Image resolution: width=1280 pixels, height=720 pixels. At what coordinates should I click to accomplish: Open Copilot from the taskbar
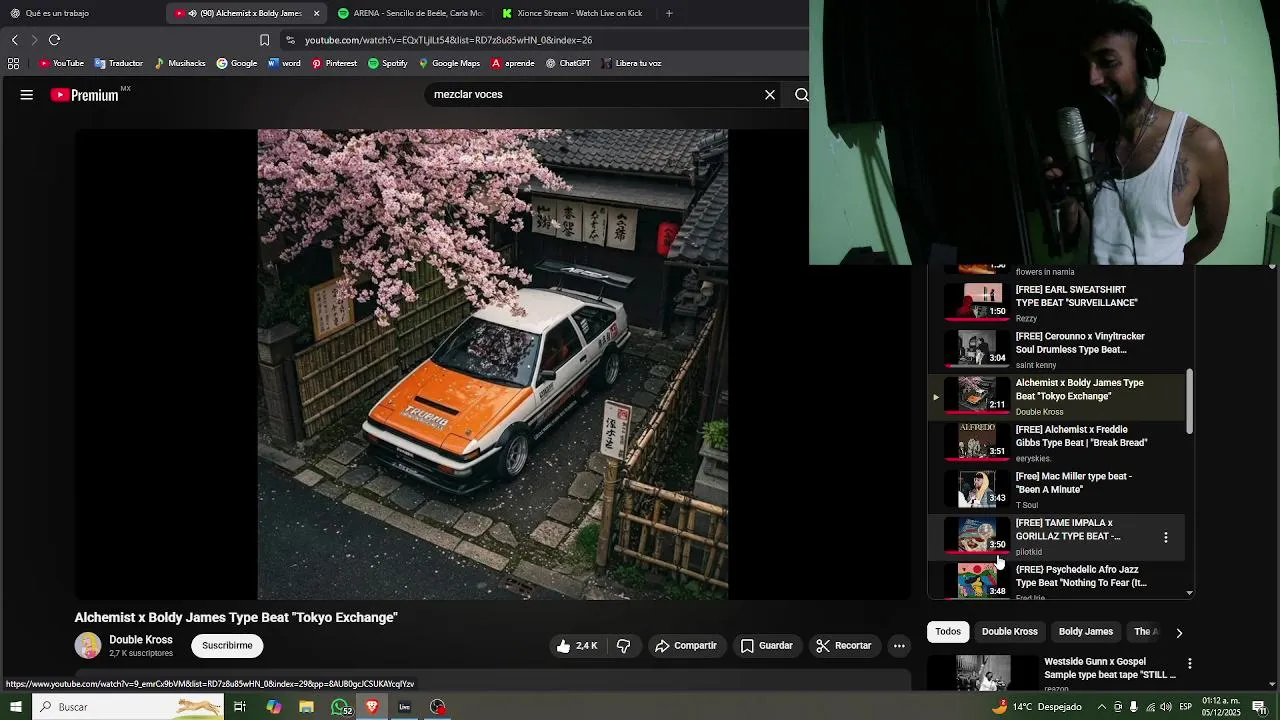point(274,707)
